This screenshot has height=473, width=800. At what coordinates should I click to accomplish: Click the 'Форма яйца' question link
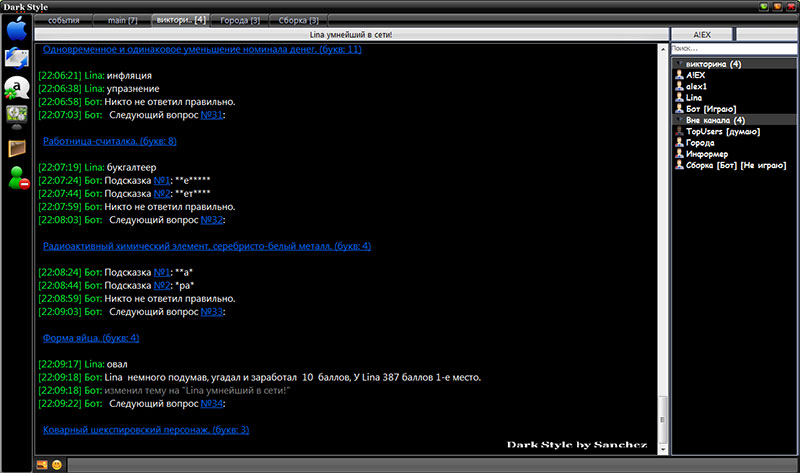point(91,338)
